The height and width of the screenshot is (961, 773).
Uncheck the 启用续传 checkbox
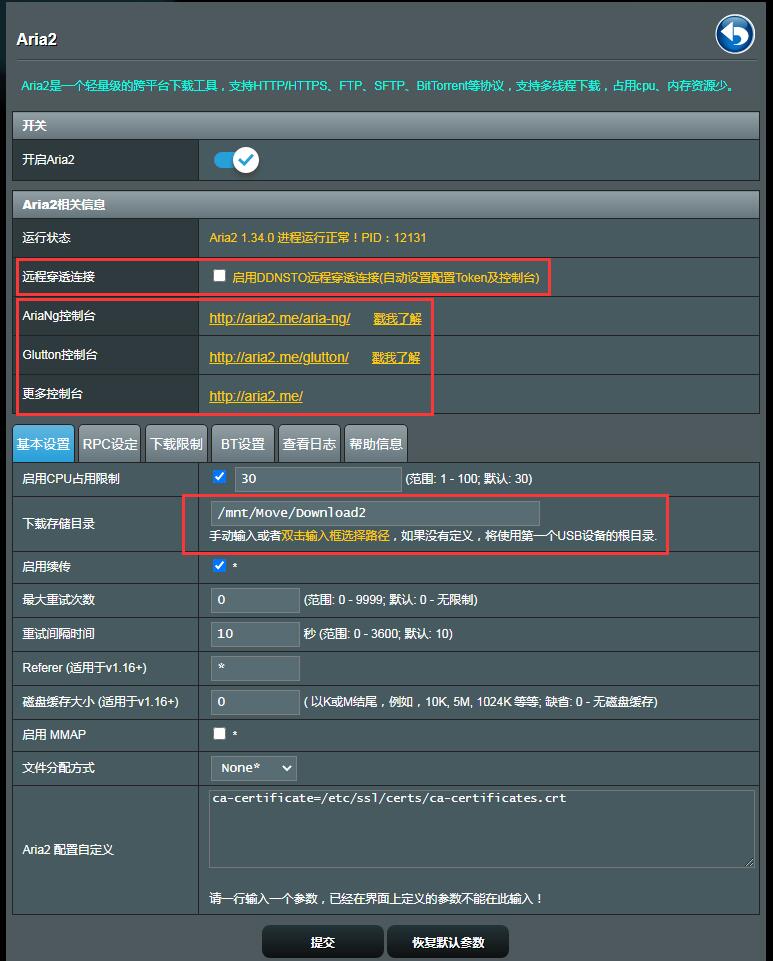point(219,565)
